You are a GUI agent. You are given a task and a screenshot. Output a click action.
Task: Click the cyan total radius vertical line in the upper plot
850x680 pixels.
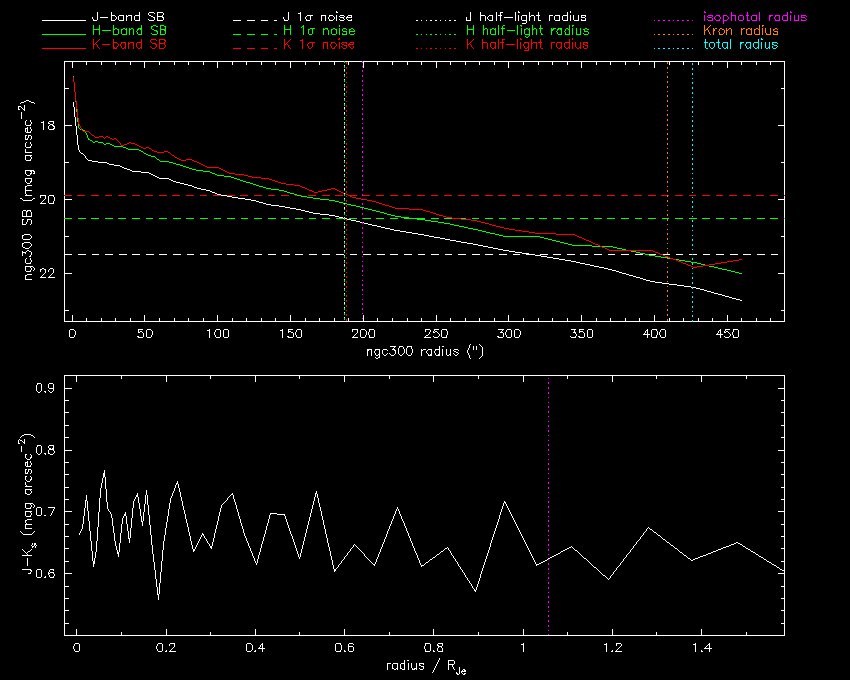tap(692, 150)
